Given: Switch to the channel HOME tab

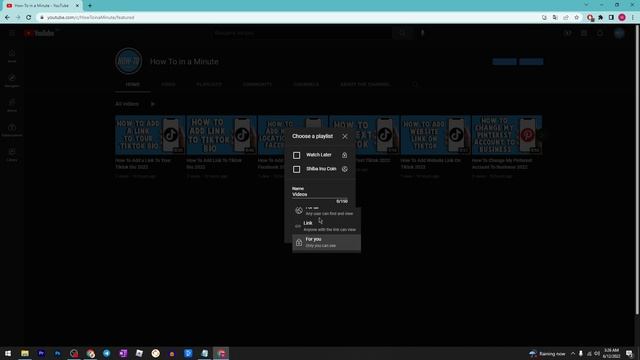Looking at the screenshot, I should [x=133, y=84].
